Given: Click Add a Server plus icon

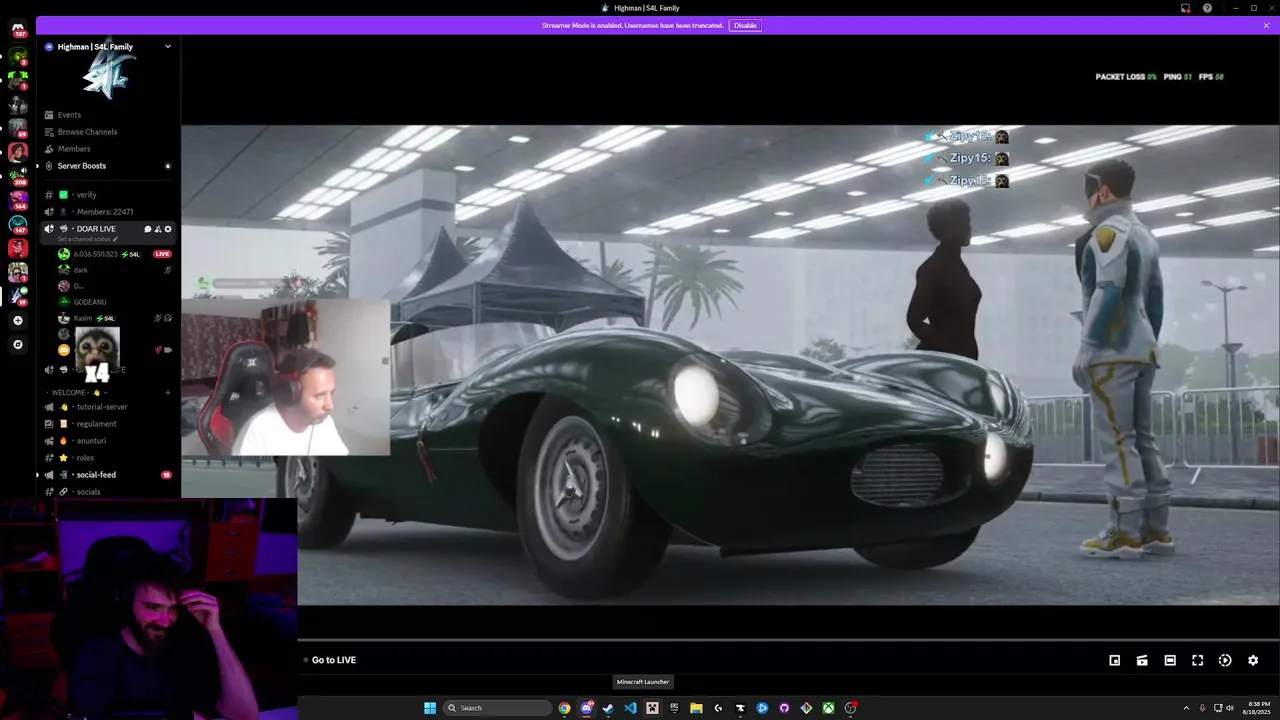Looking at the screenshot, I should coord(17,321).
